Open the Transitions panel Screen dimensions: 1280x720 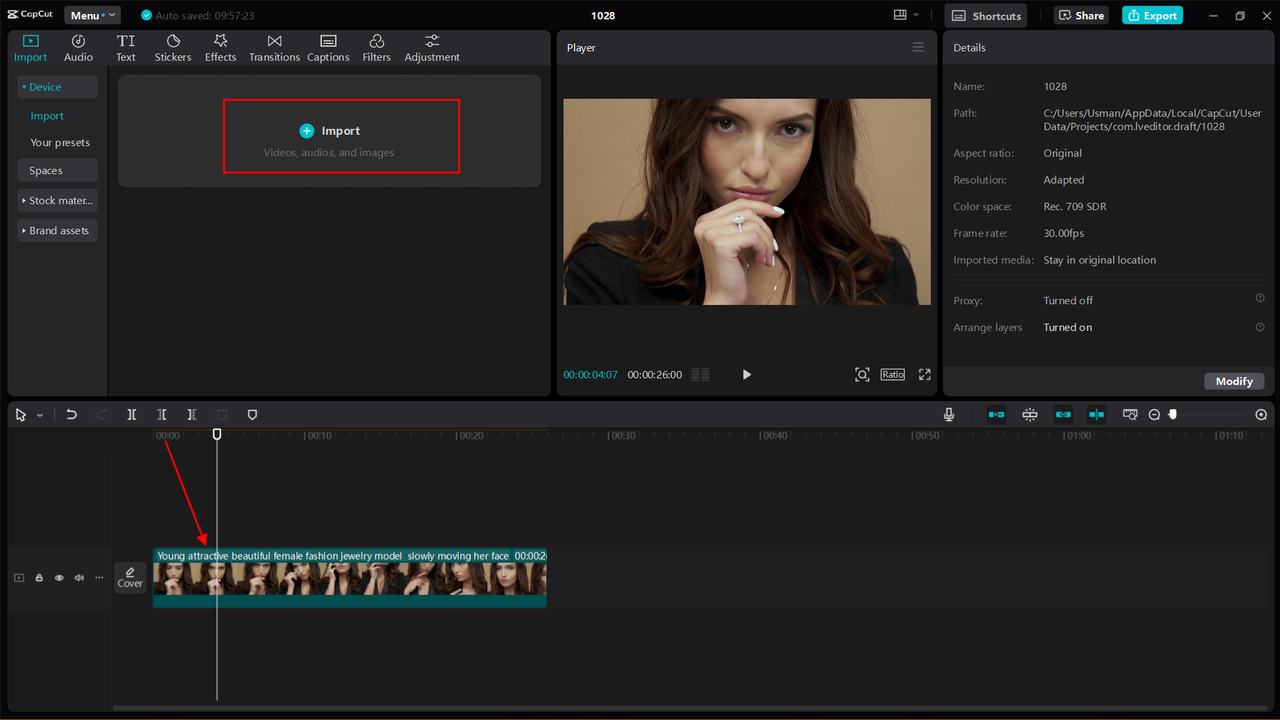point(274,46)
